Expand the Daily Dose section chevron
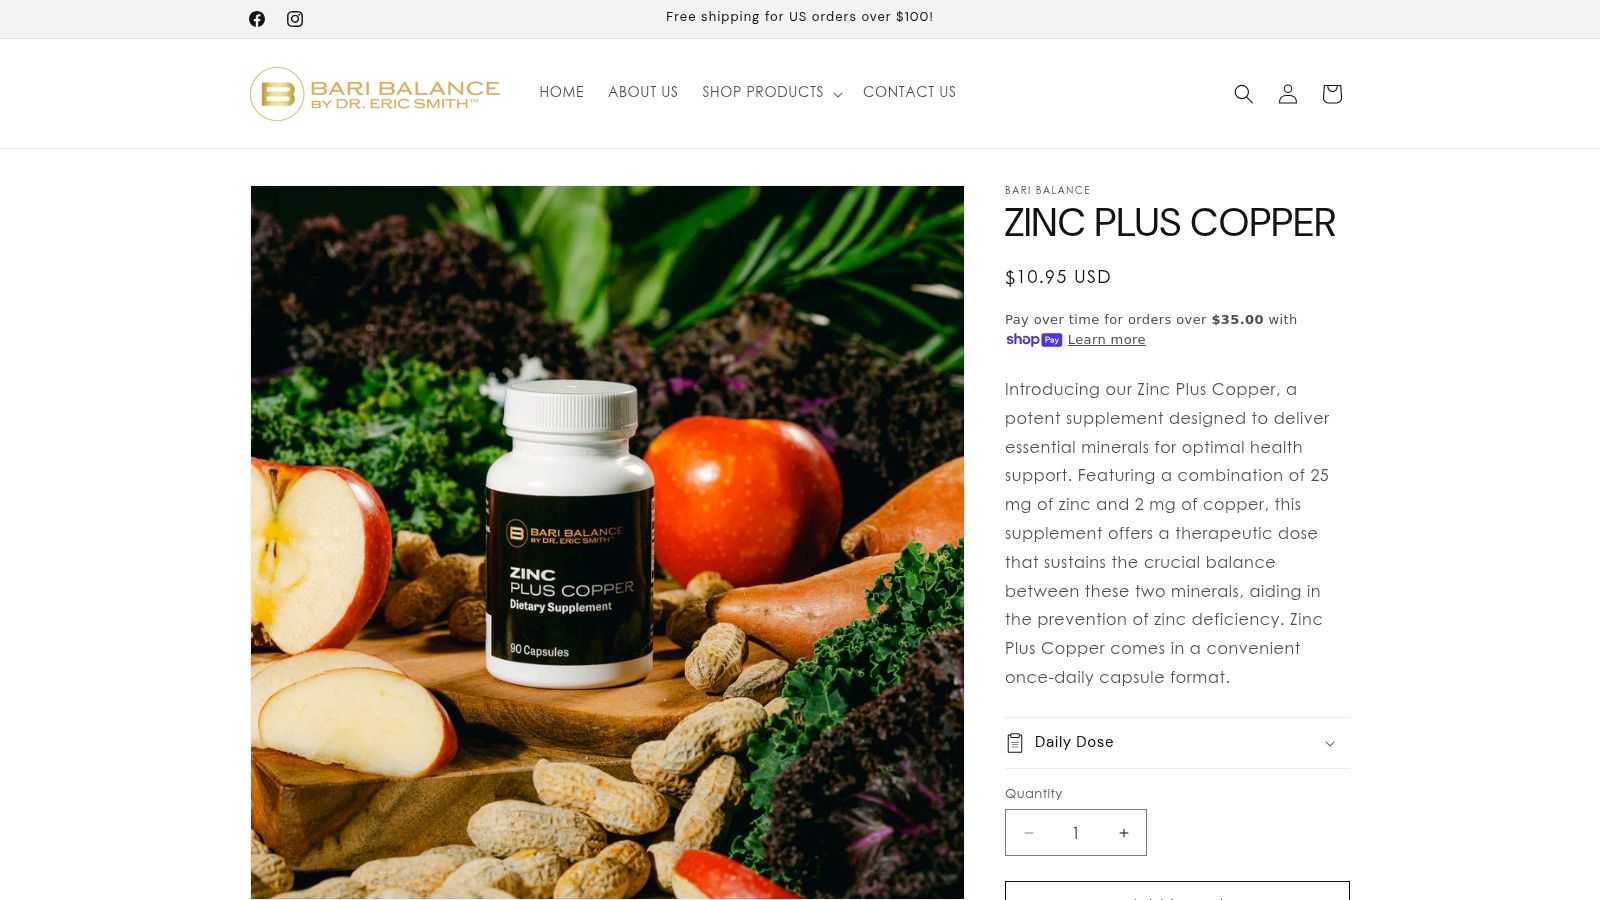 [x=1330, y=743]
